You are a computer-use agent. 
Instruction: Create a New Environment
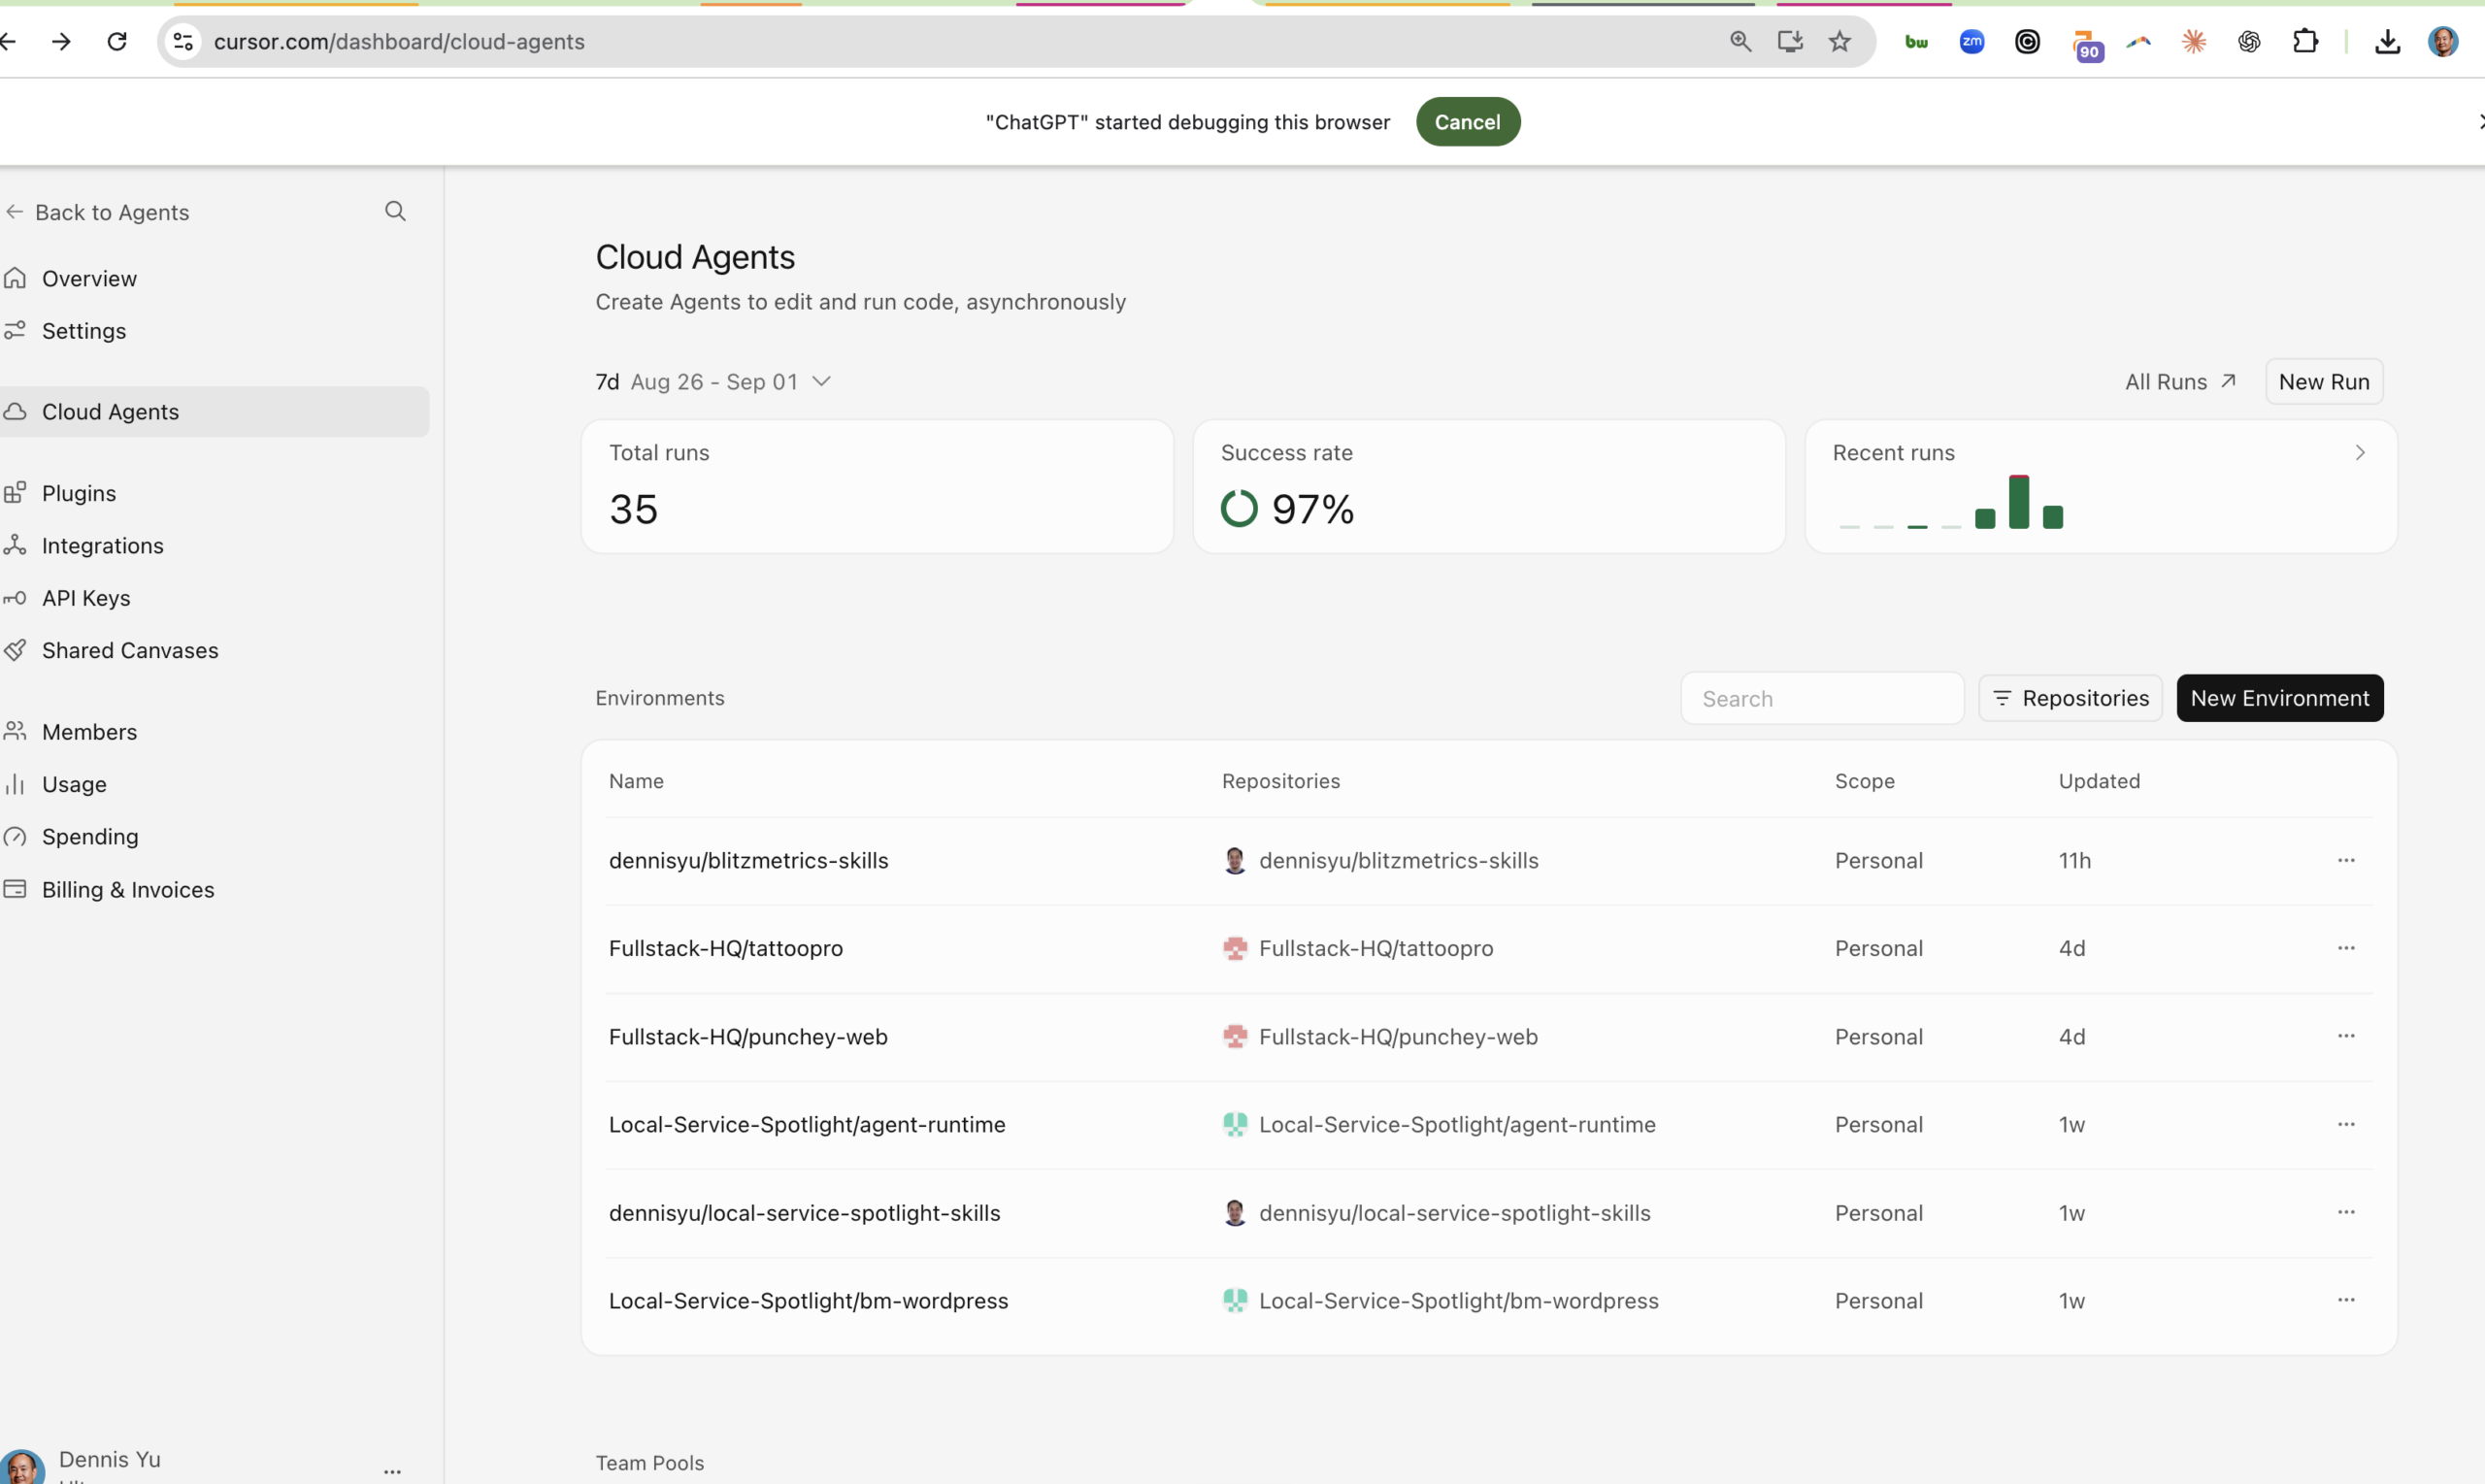2279,698
